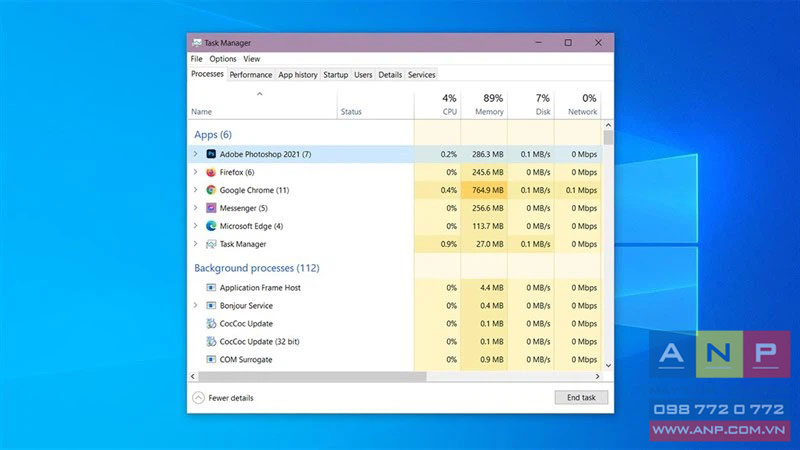Click Background processes (112) group header
Screen dimensions: 800x450
pyautogui.click(x=257, y=268)
